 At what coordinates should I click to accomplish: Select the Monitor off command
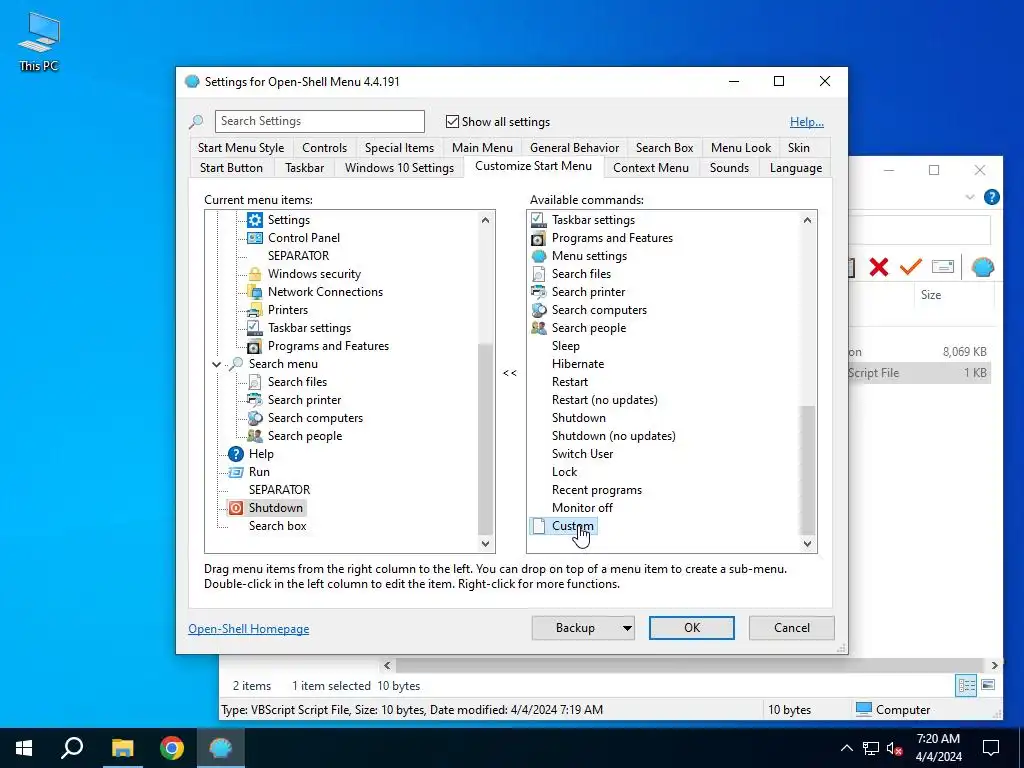[582, 507]
